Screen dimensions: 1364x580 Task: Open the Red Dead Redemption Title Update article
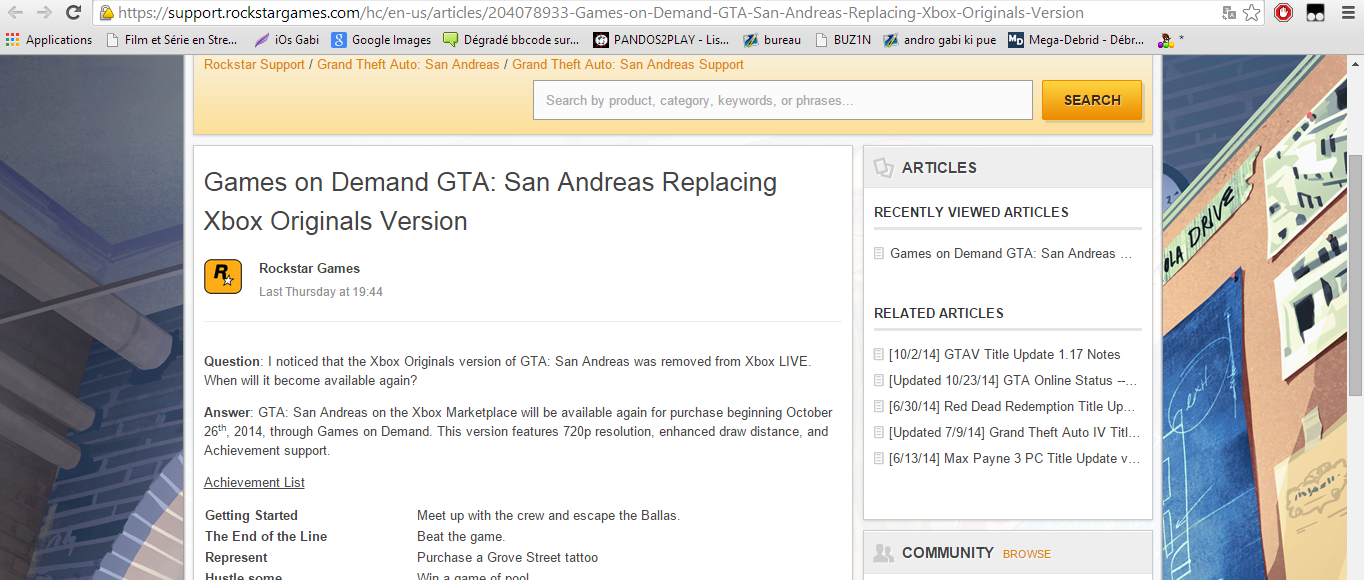click(x=1012, y=407)
